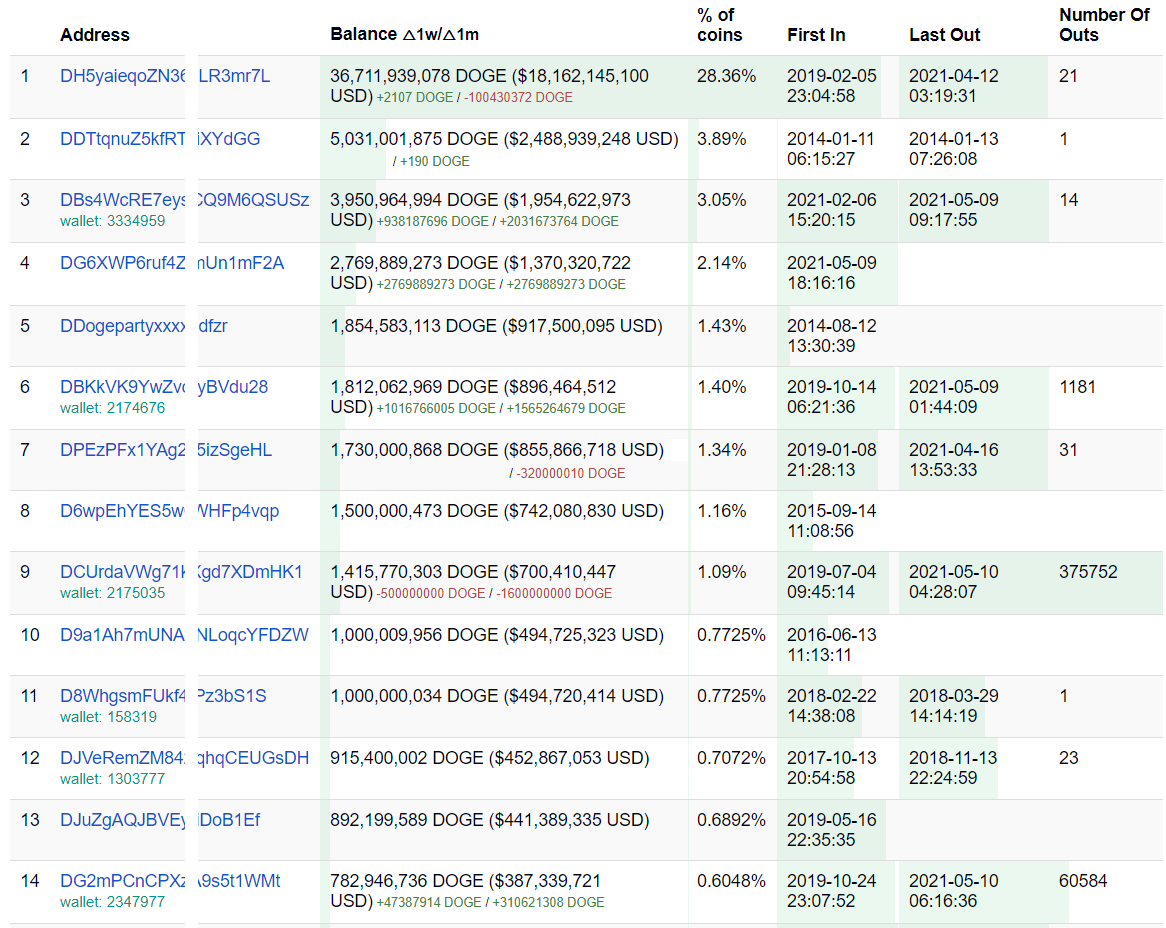Select balance 915,400,002 DOGE text
This screenshot has height=928, width=1166.
pos(407,758)
